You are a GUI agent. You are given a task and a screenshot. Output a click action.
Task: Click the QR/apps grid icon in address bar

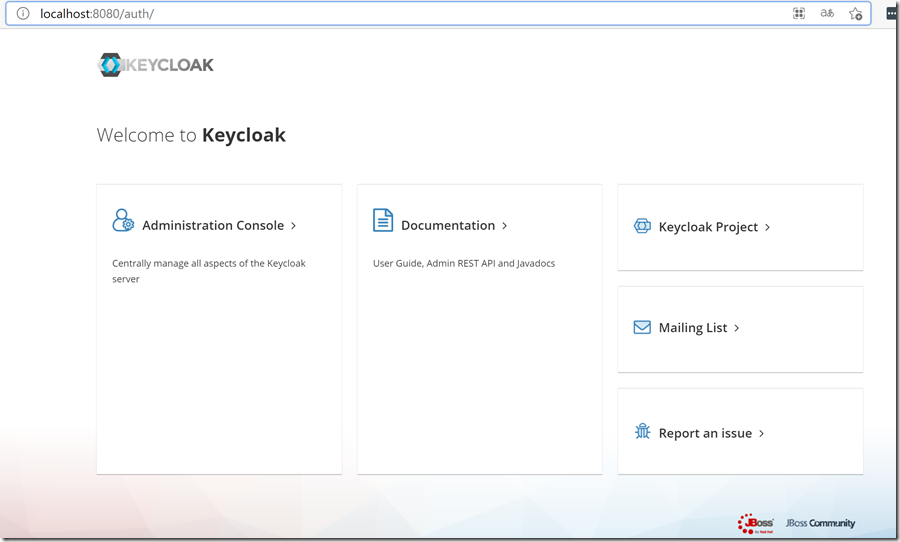click(799, 13)
